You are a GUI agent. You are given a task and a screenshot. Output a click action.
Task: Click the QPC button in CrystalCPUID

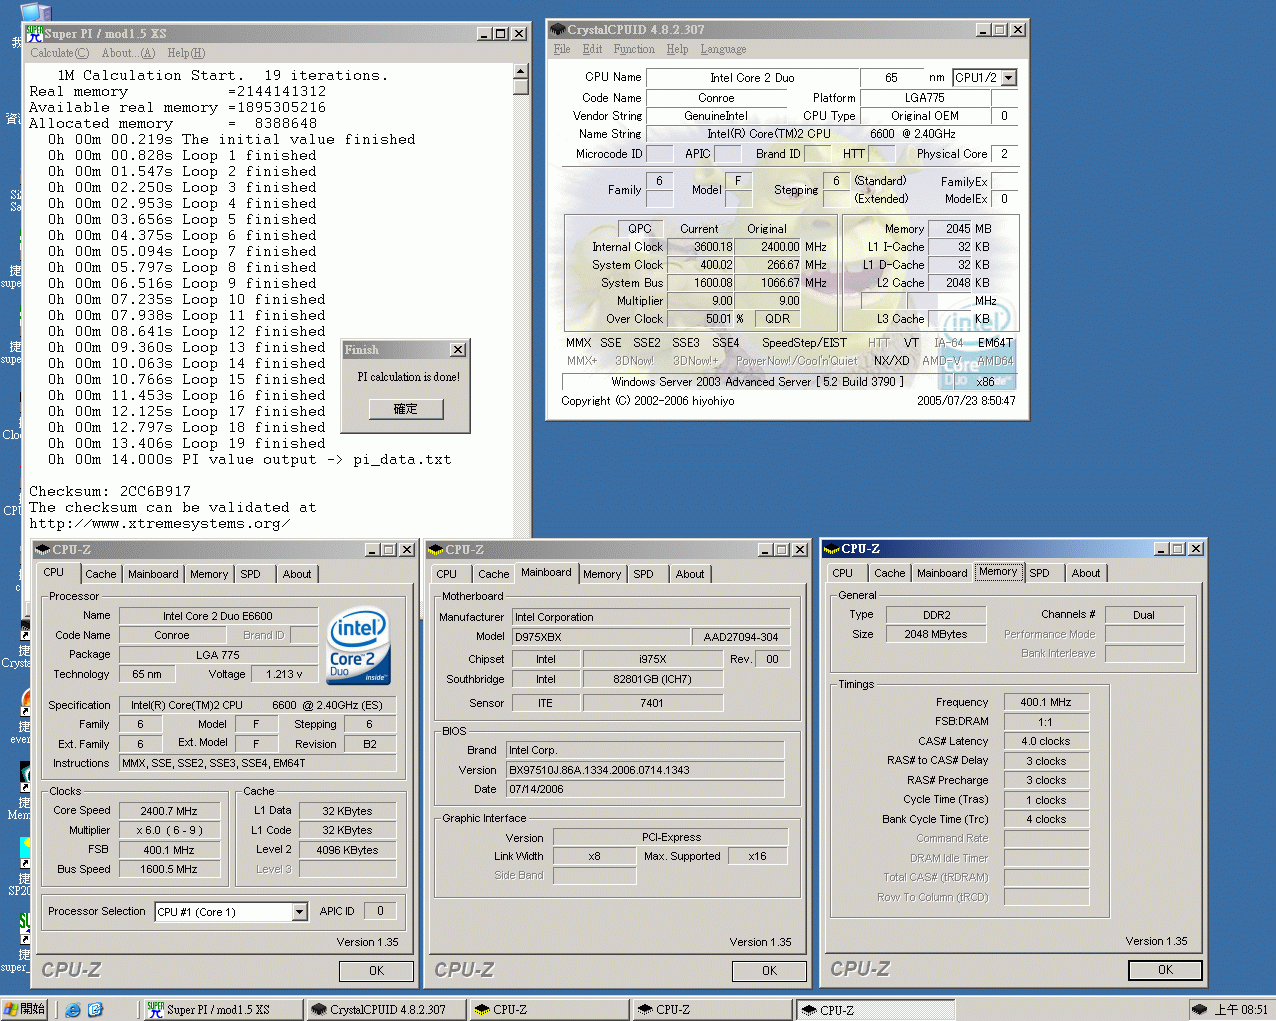click(x=640, y=229)
